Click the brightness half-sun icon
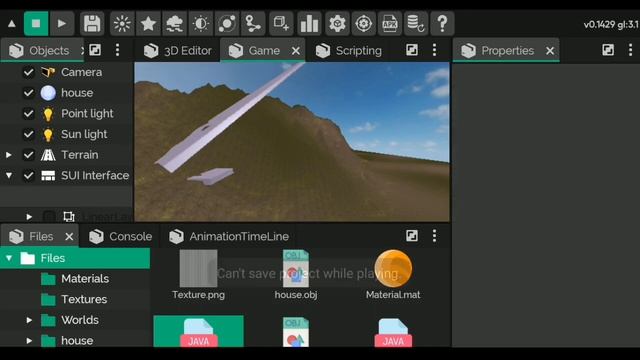The width and height of the screenshot is (640, 360). pyautogui.click(x=200, y=24)
